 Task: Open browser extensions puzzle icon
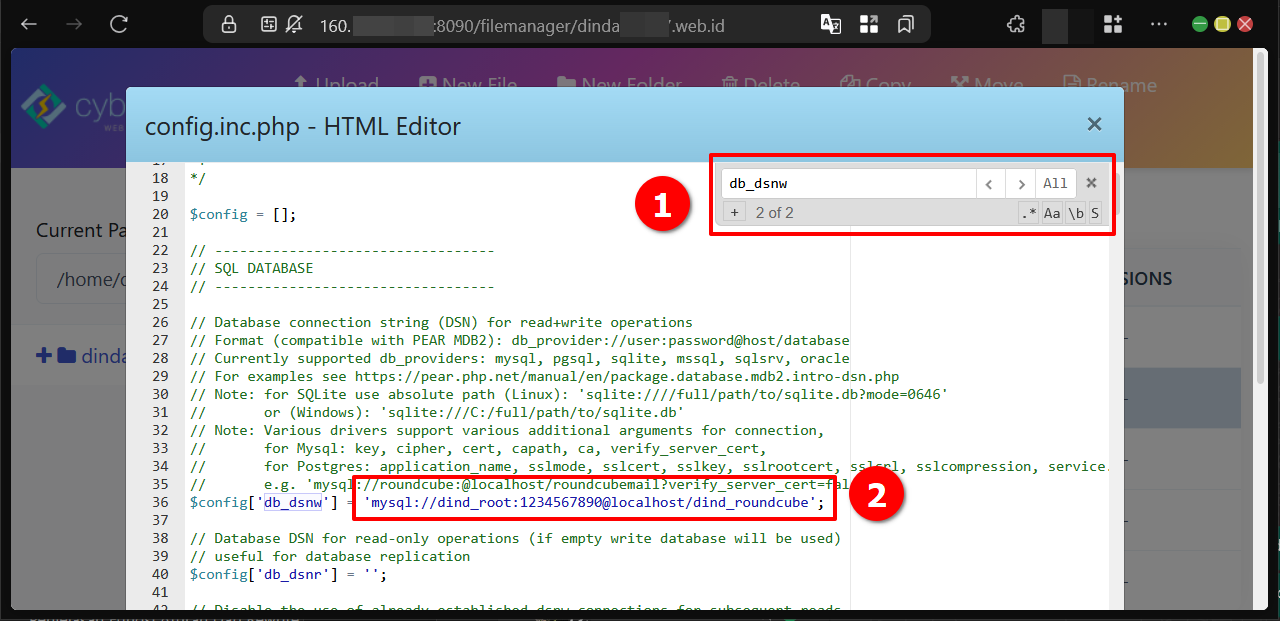[1015, 24]
